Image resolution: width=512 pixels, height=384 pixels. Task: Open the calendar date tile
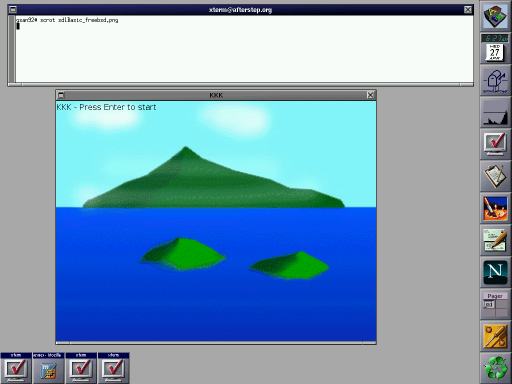click(495, 48)
